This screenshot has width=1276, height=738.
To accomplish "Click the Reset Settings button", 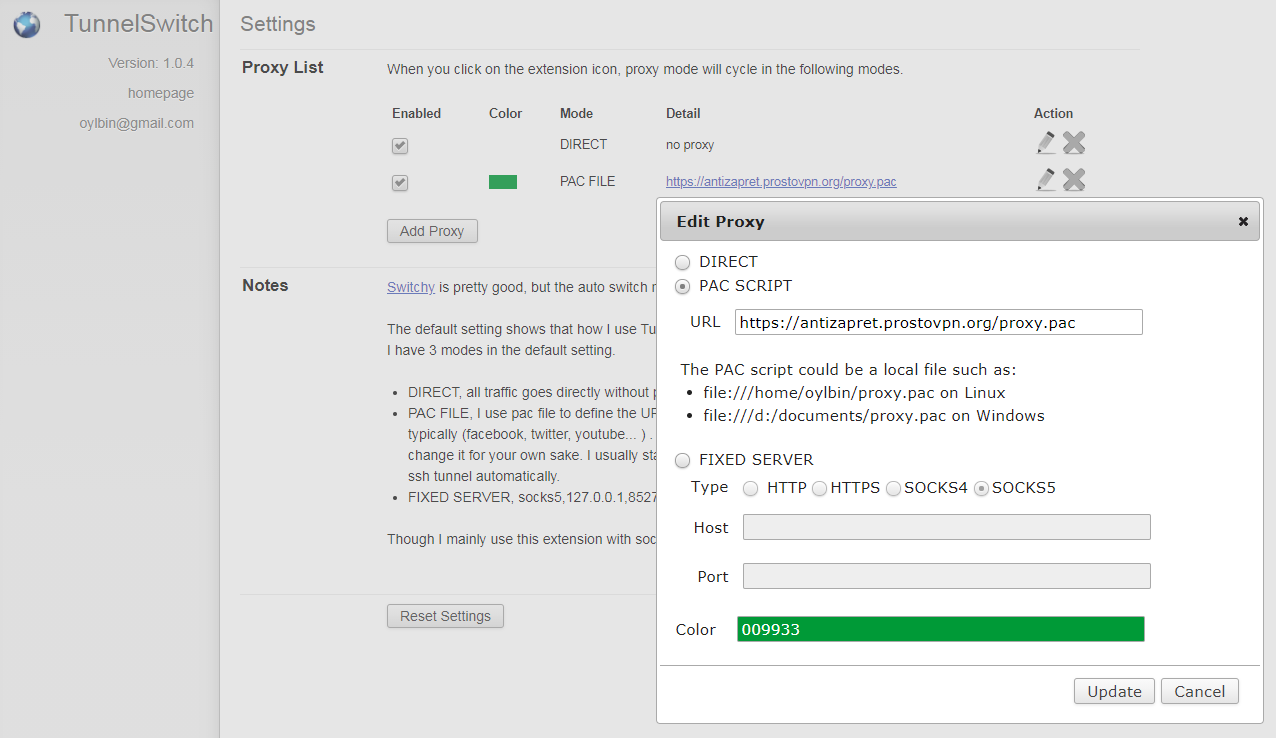I will coord(445,616).
